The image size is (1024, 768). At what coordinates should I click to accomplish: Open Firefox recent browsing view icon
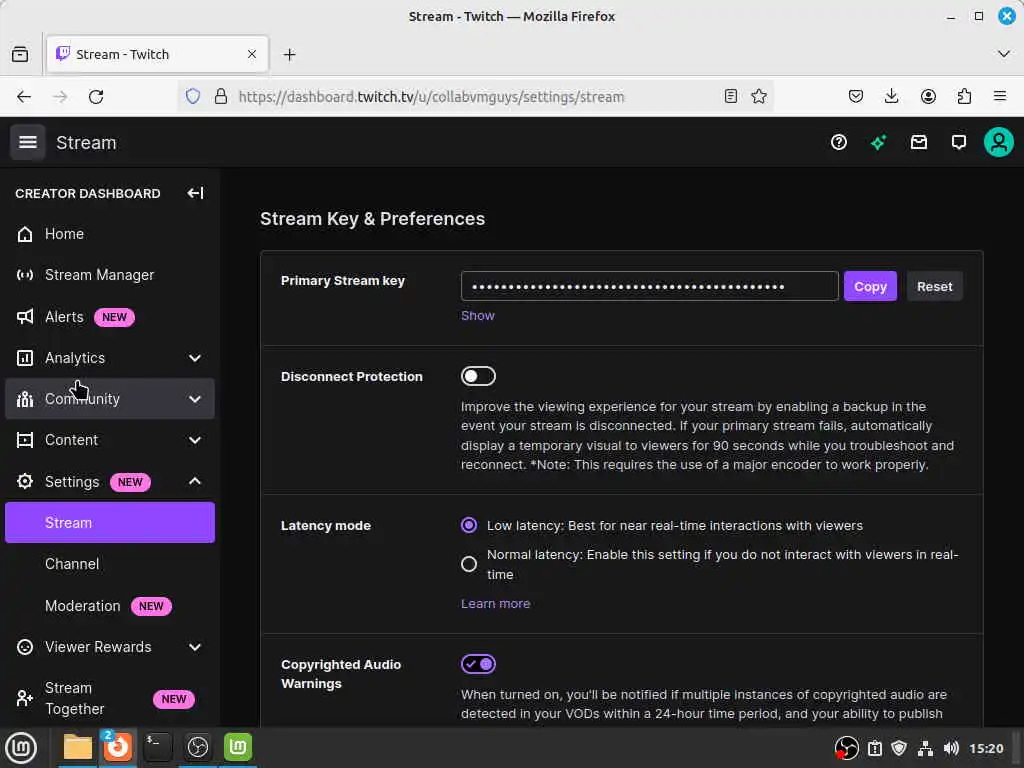point(20,54)
